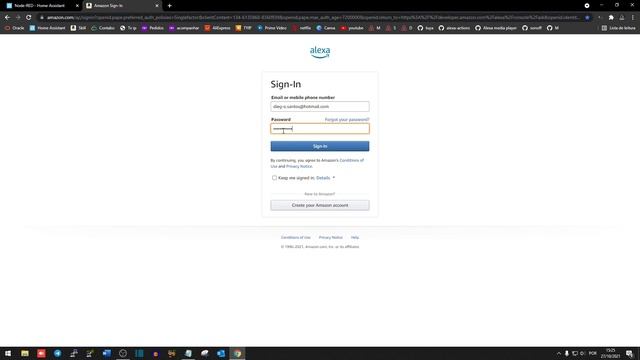640x360 pixels.
Task: Click Create your Amazon account button
Action: [320, 205]
